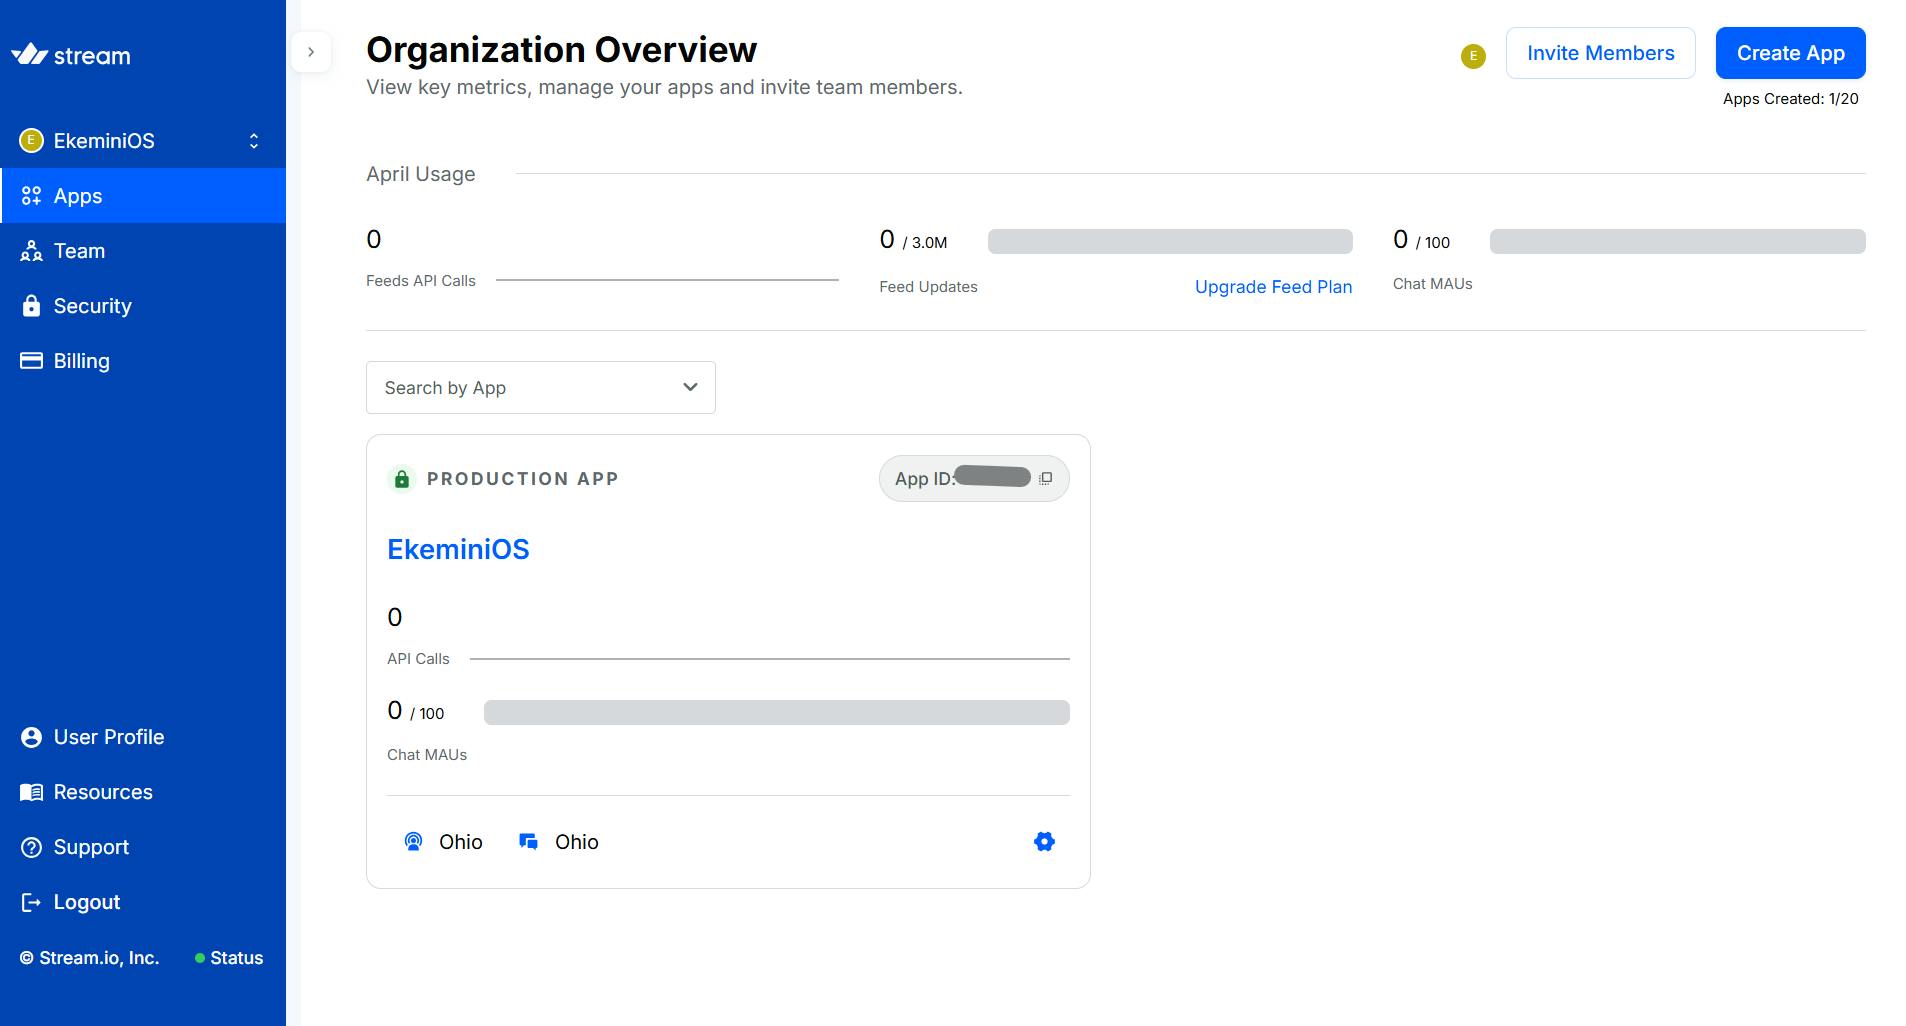Navigate to the Billing page
The image size is (1906, 1026).
81,361
